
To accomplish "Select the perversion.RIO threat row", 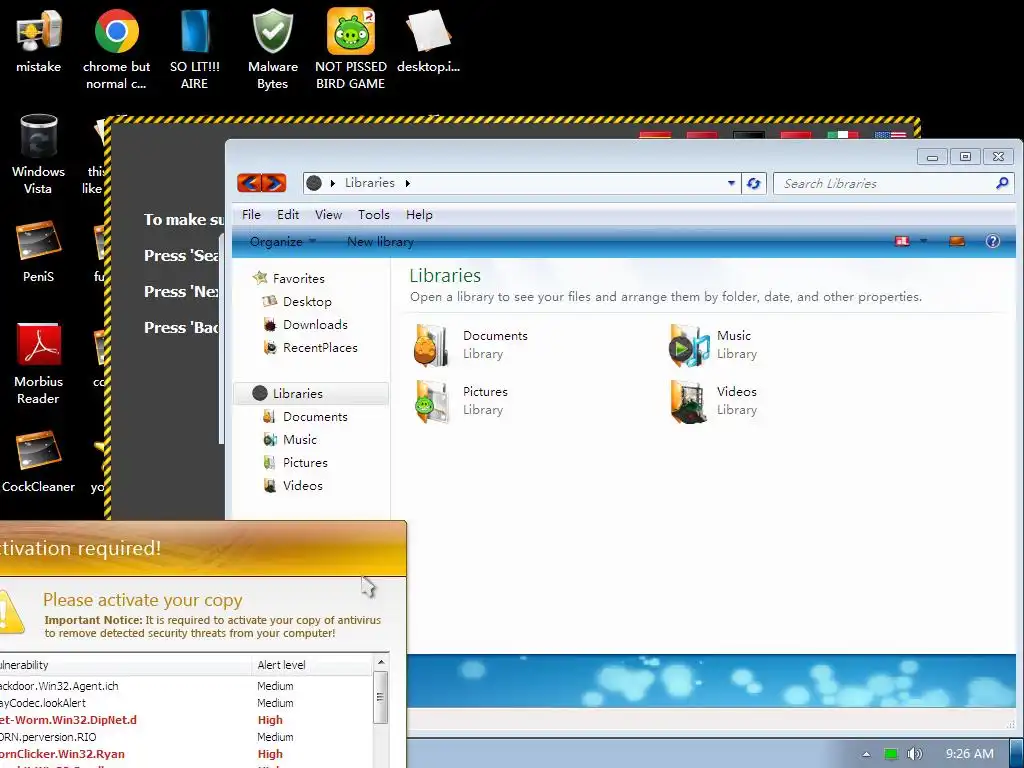I will click(186, 737).
